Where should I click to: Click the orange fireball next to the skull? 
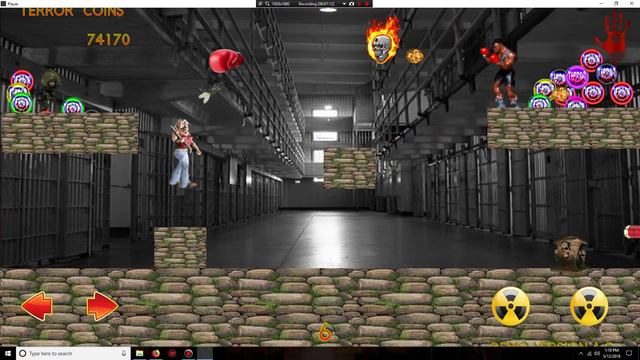pos(414,56)
